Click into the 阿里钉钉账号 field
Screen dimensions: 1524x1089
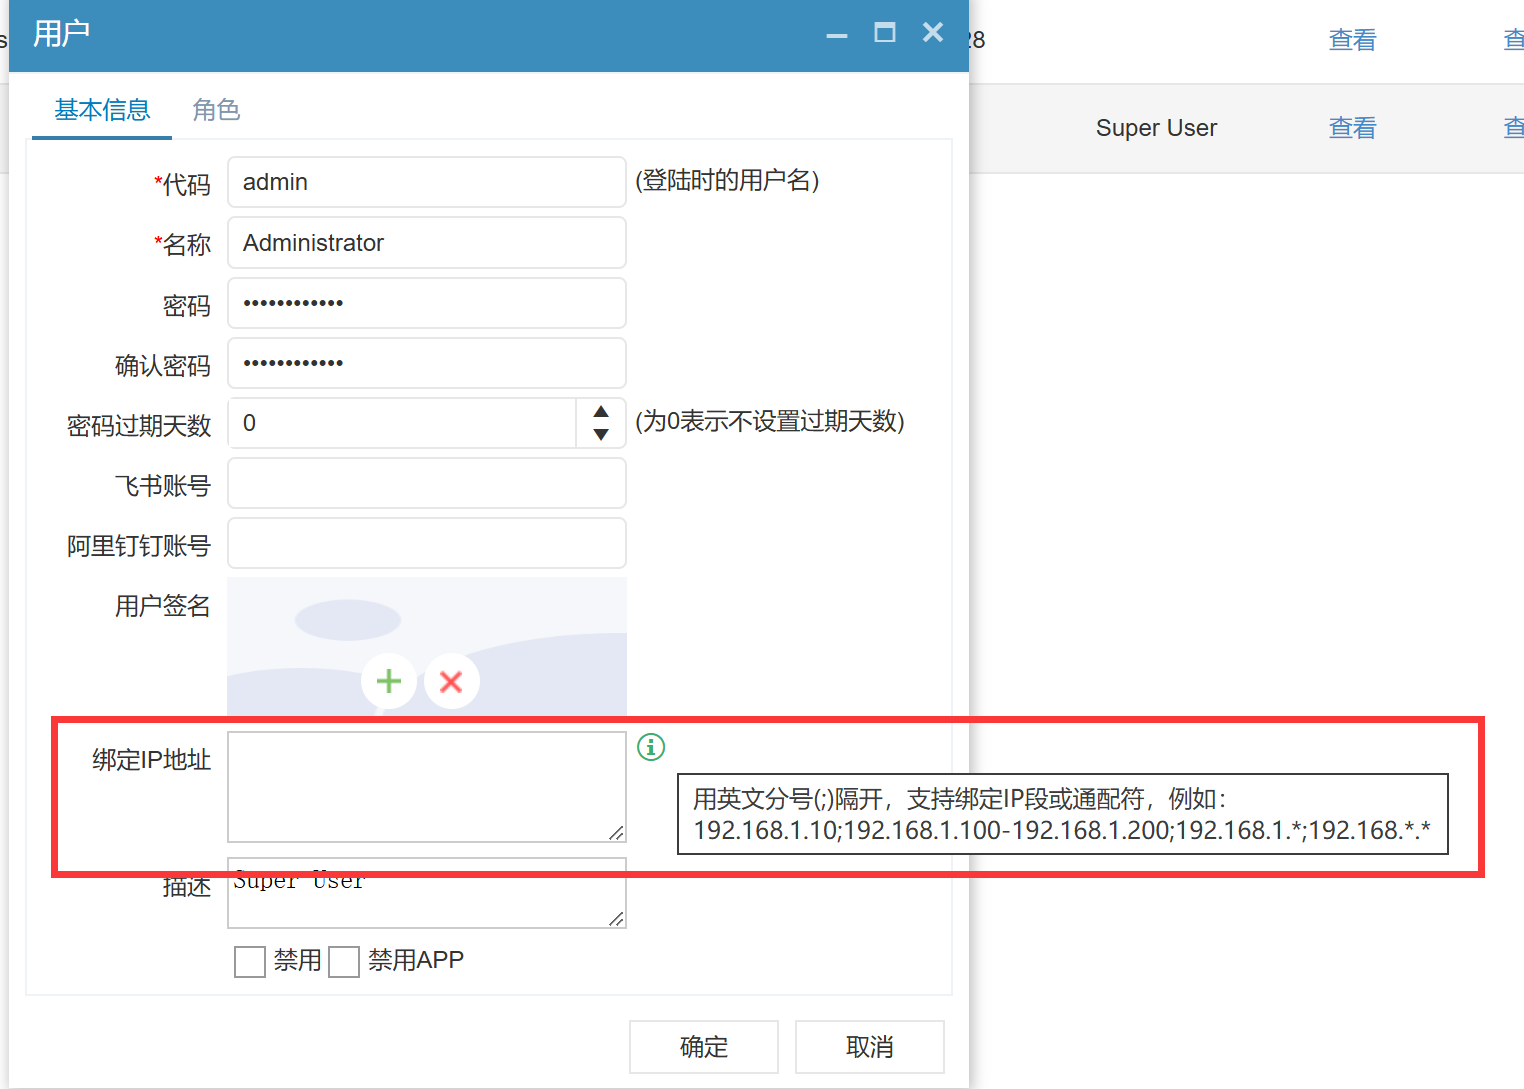[x=427, y=544]
